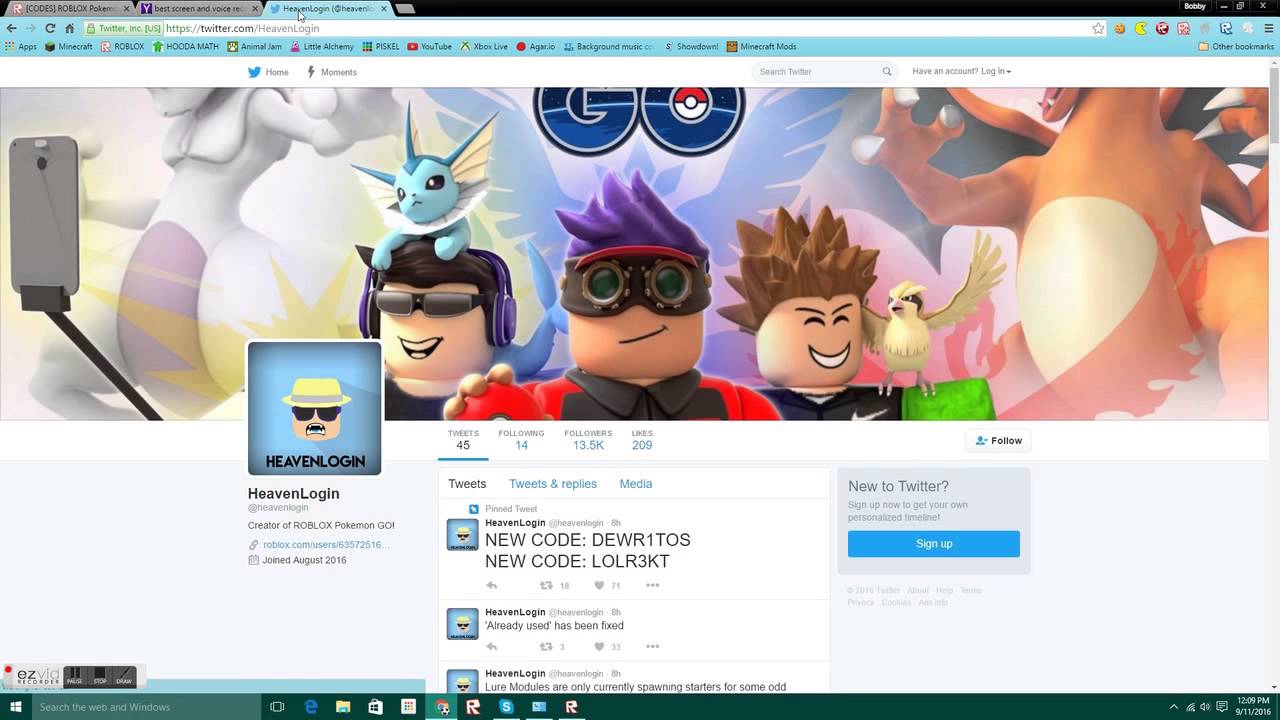Open the Xbox Live bookmark
The width and height of the screenshot is (1280, 720).
(x=484, y=47)
